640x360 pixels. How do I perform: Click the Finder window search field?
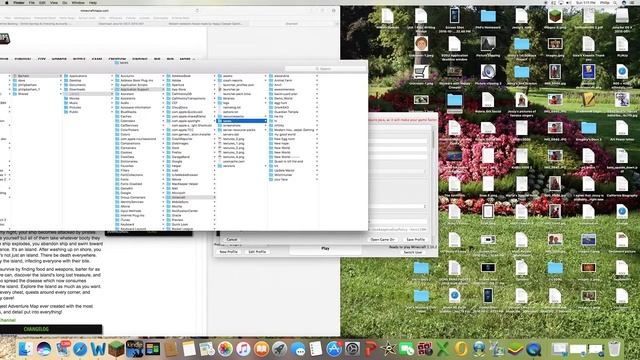(325, 69)
